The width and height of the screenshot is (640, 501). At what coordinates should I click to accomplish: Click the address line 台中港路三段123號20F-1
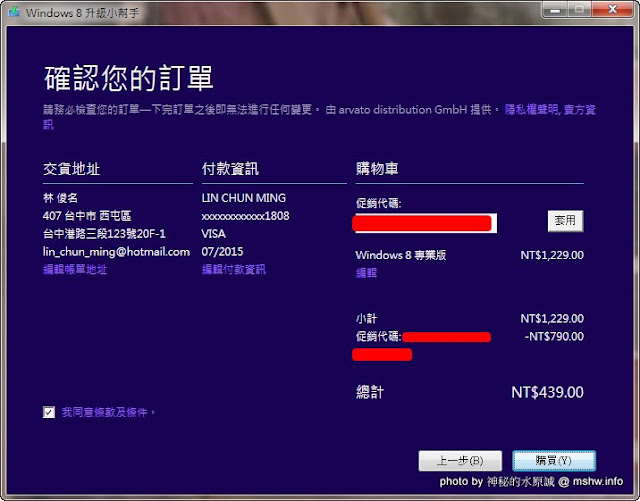tap(104, 234)
